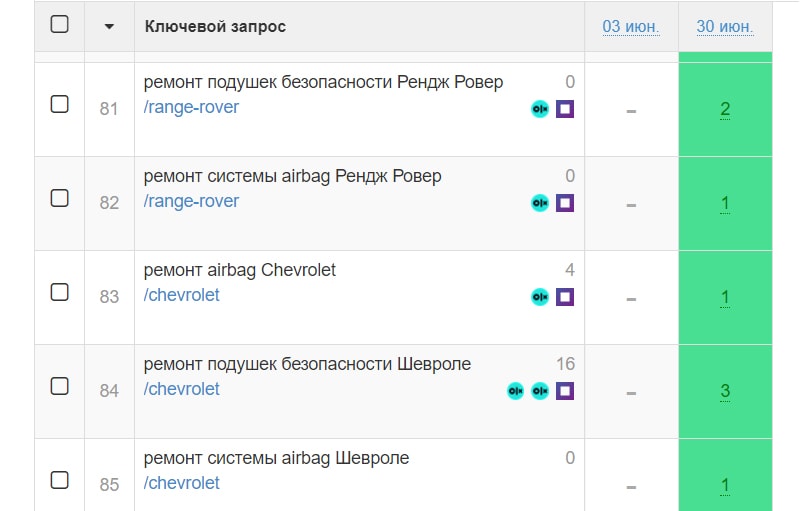
Task: Select the checkbox for row 83
Action: click(x=60, y=292)
